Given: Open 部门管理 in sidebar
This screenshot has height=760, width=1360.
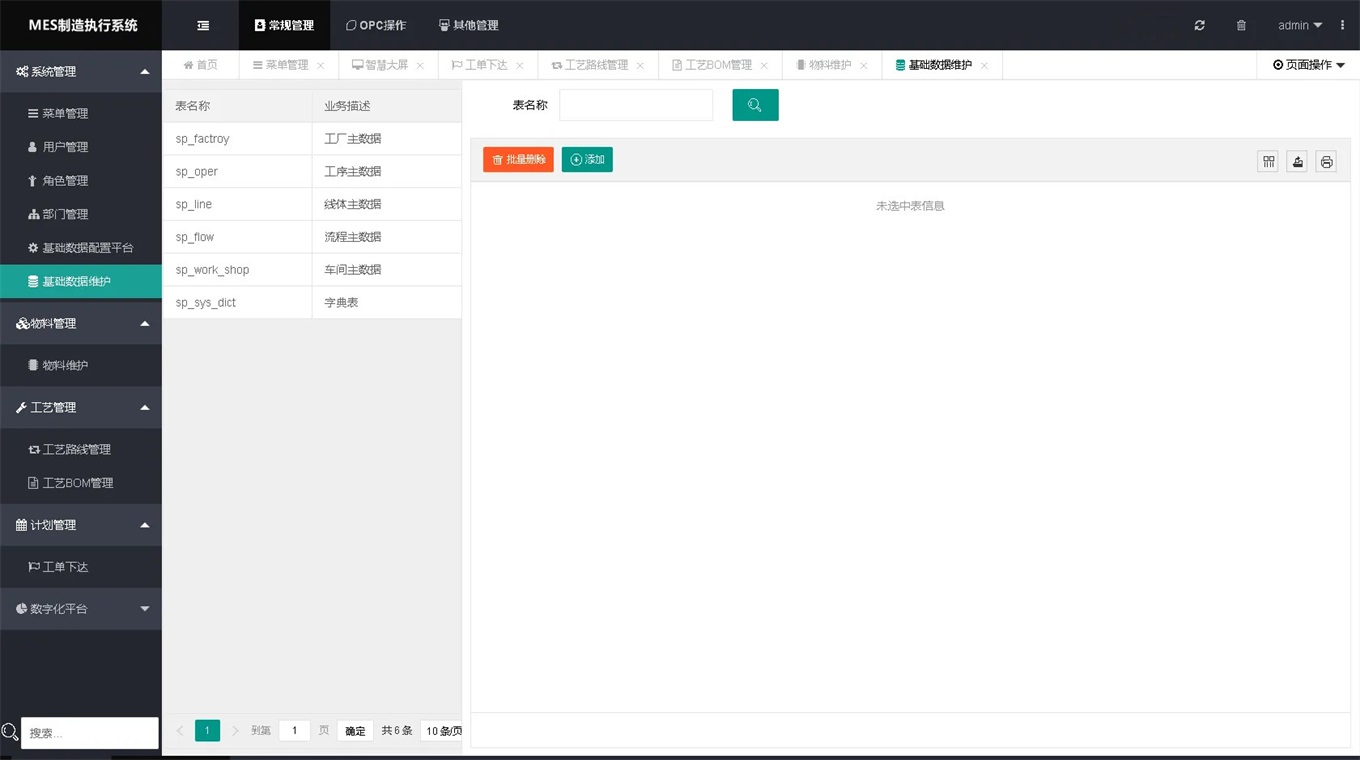Looking at the screenshot, I should [x=81, y=214].
